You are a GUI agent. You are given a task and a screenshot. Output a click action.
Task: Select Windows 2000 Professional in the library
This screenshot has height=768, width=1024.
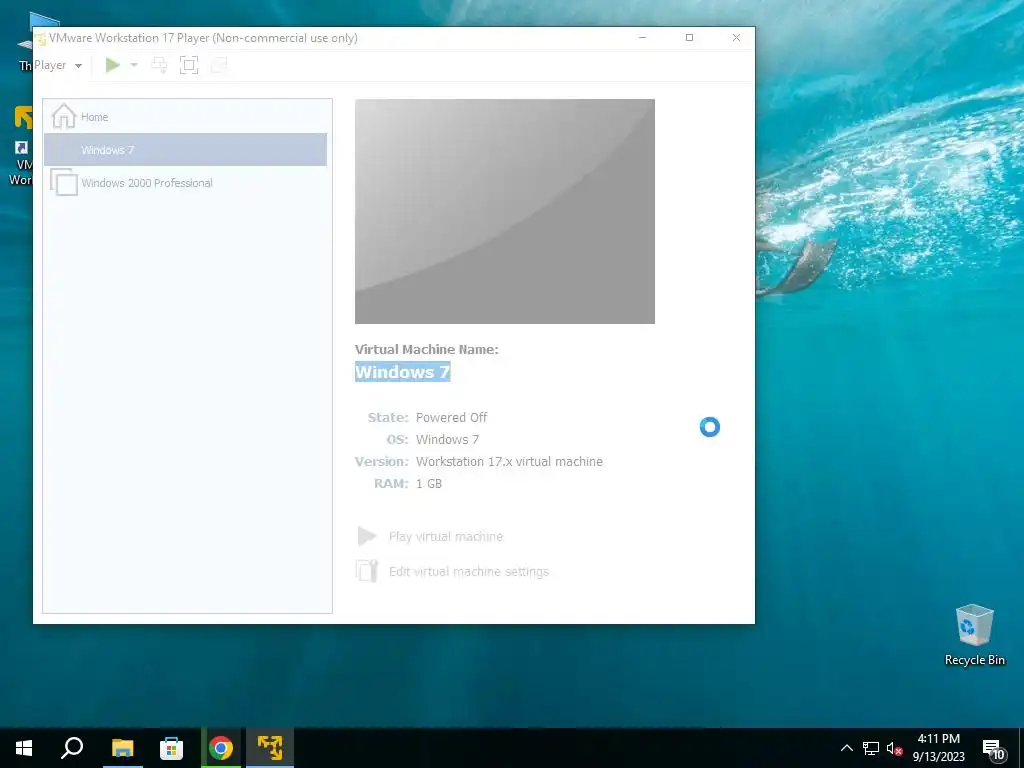tap(185, 183)
